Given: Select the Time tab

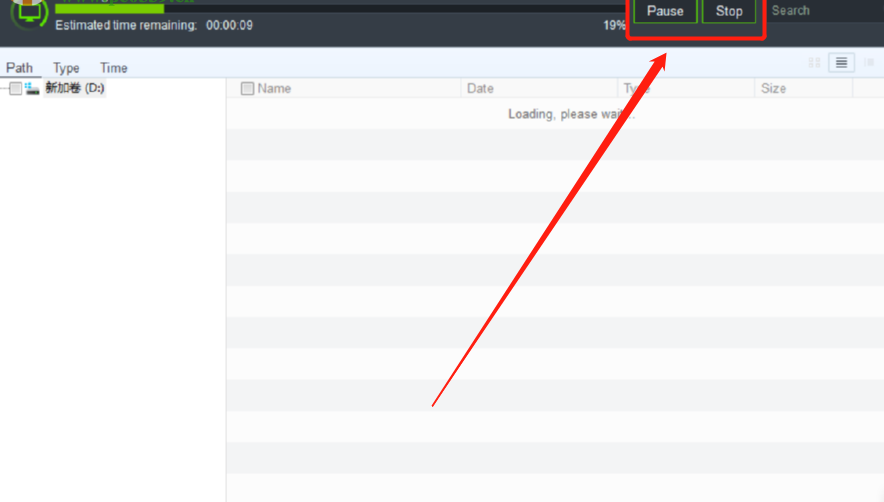Looking at the screenshot, I should (113, 68).
